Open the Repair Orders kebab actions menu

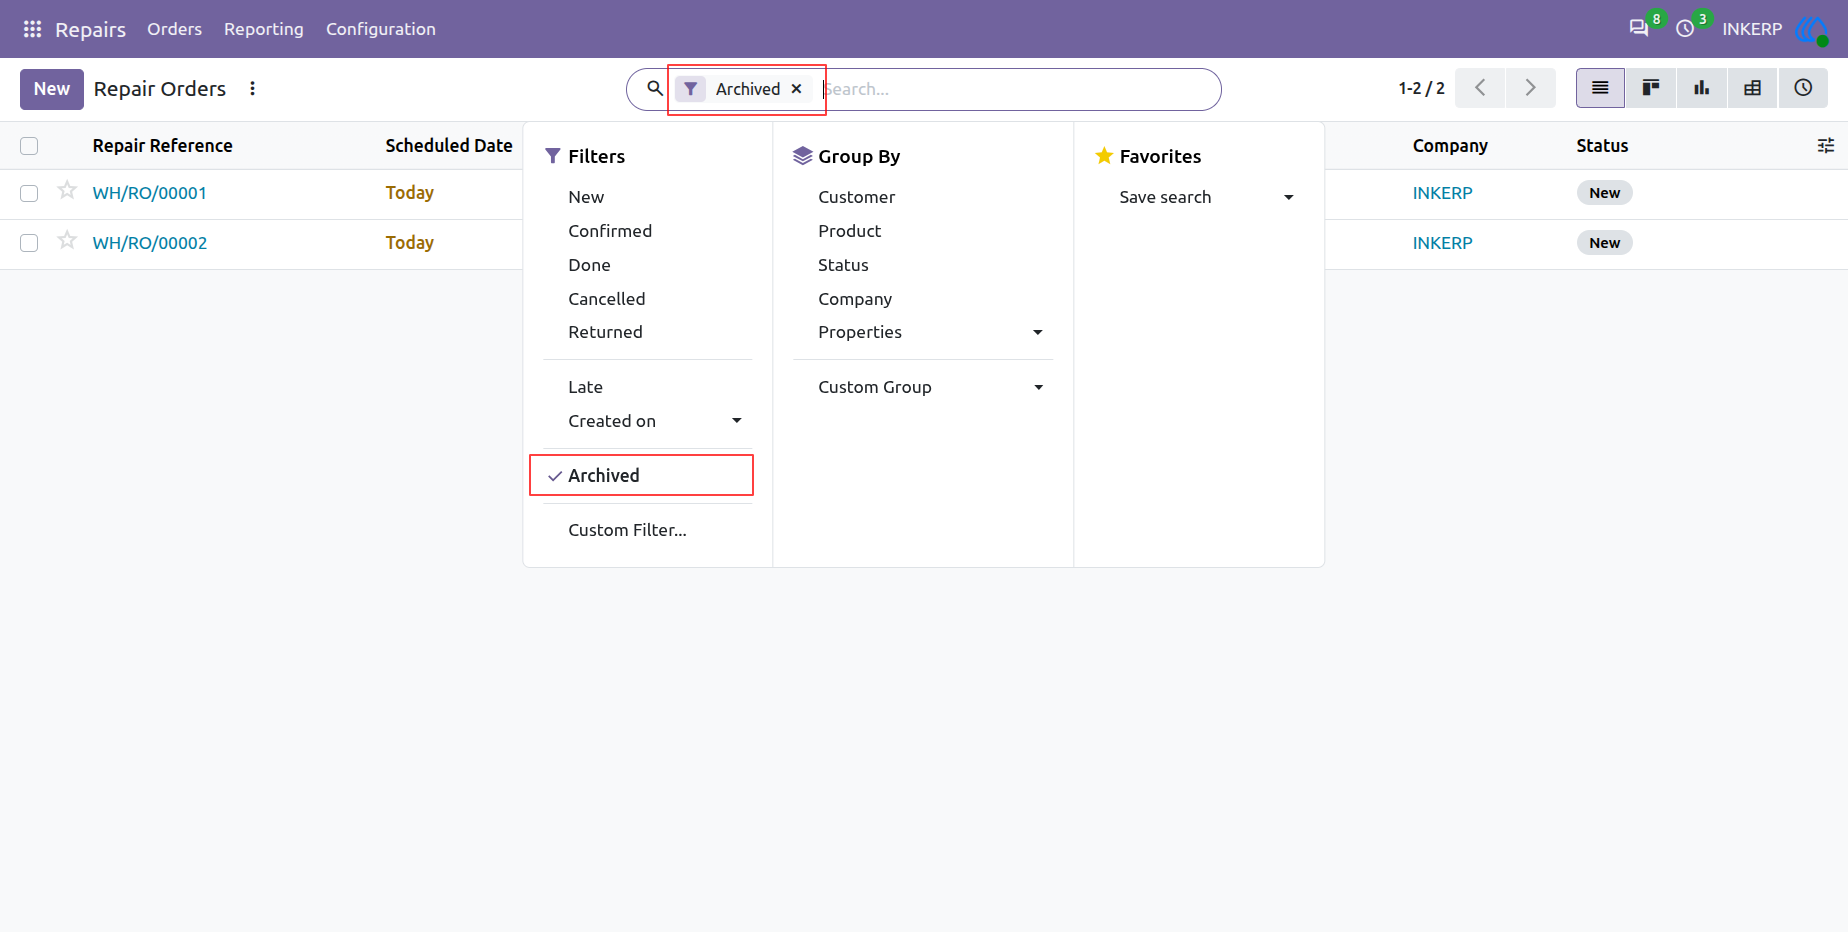click(x=252, y=89)
